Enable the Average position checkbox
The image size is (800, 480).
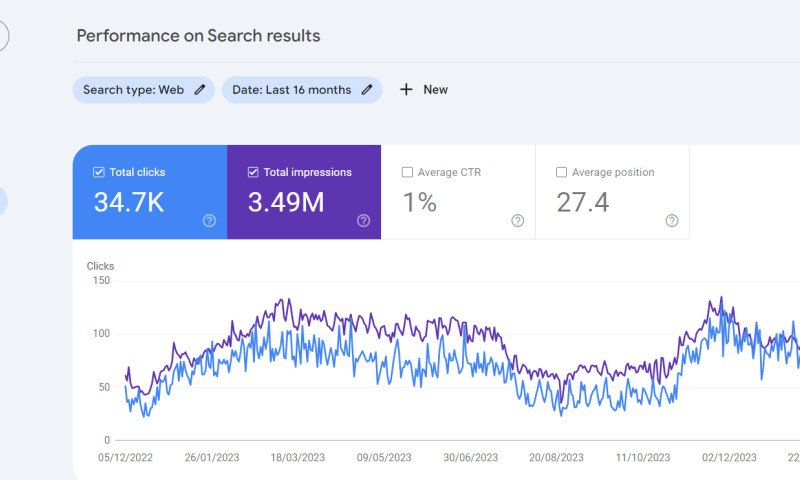pos(561,172)
